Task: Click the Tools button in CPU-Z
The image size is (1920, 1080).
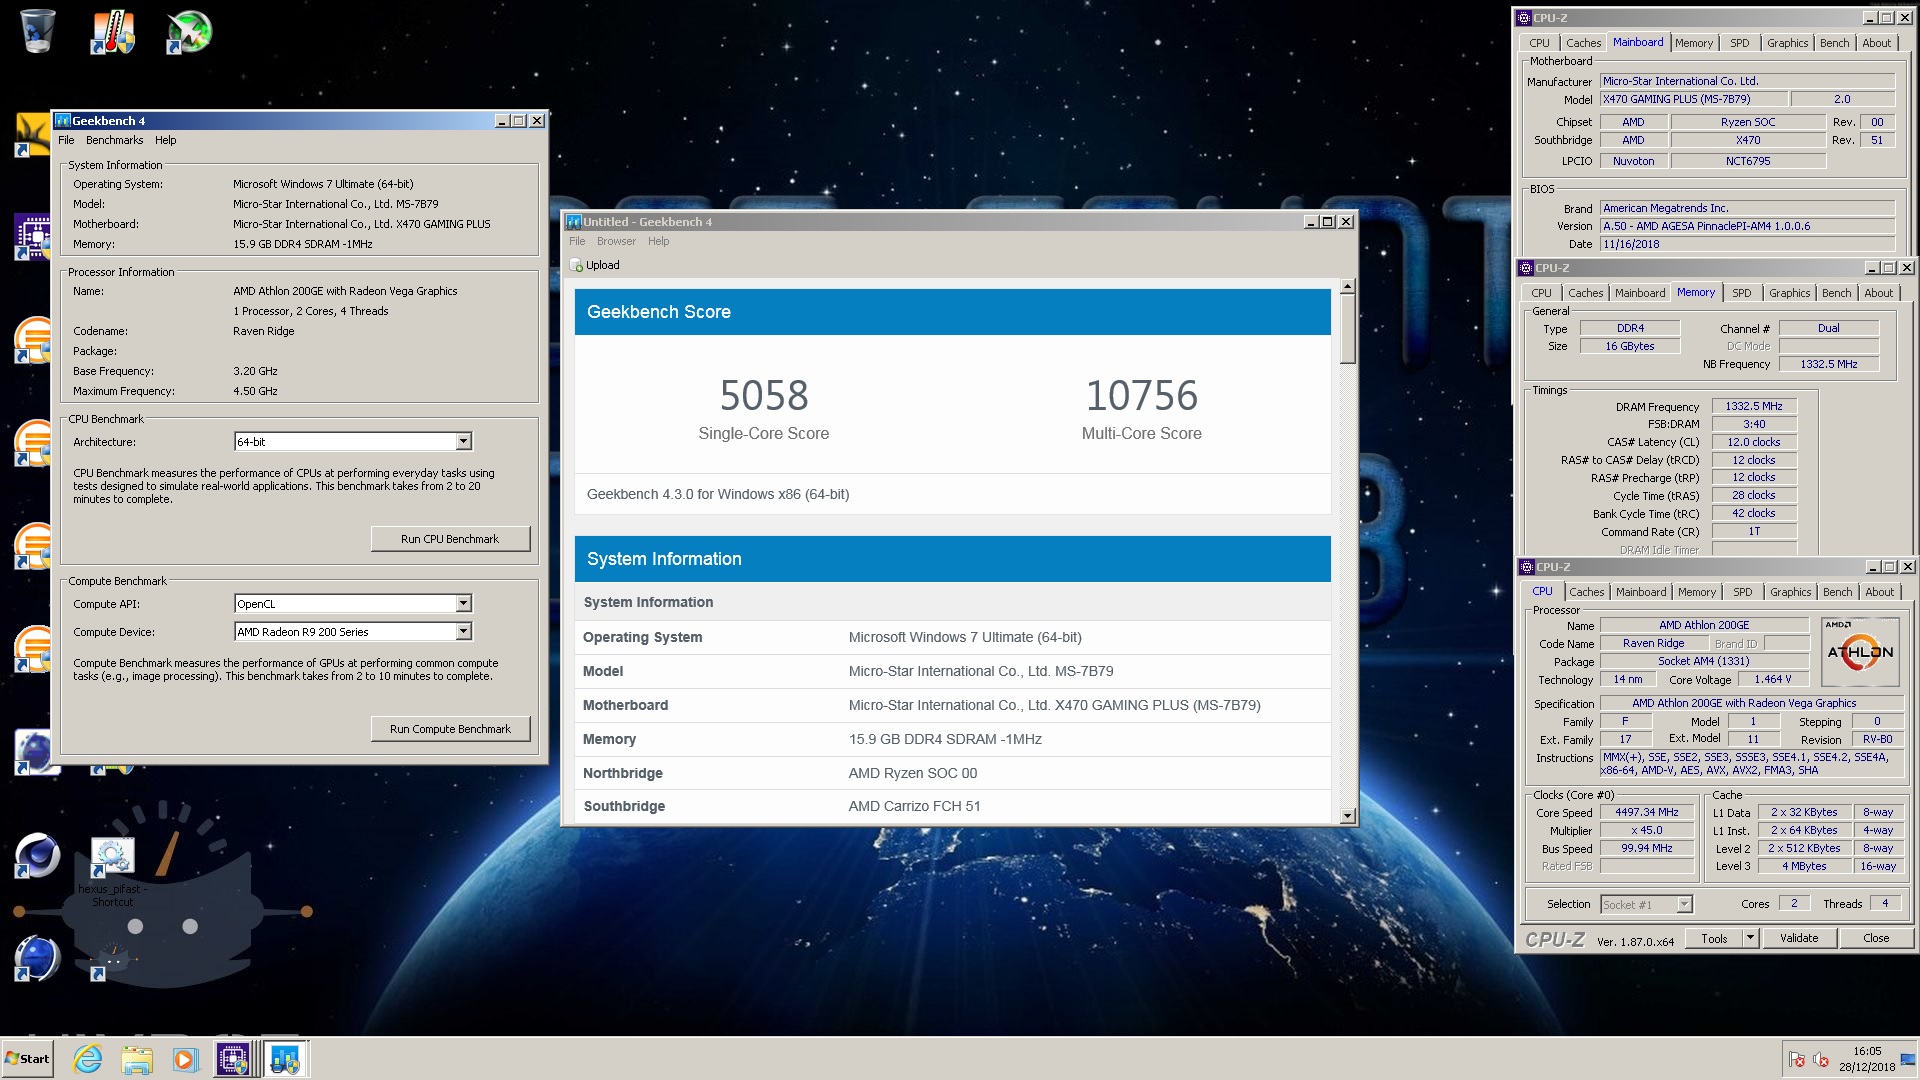Action: pyautogui.click(x=1714, y=938)
